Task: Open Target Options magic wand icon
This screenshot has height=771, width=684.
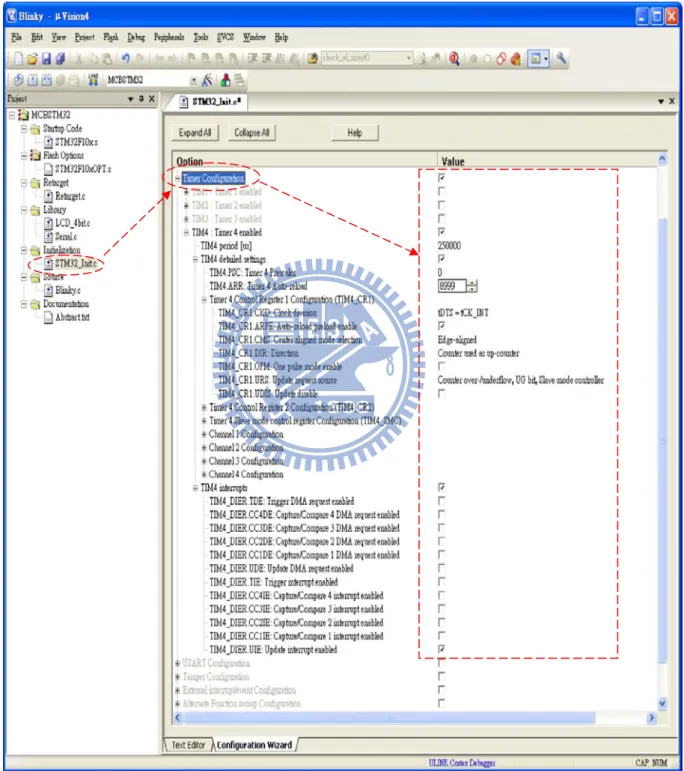Action: click(208, 80)
